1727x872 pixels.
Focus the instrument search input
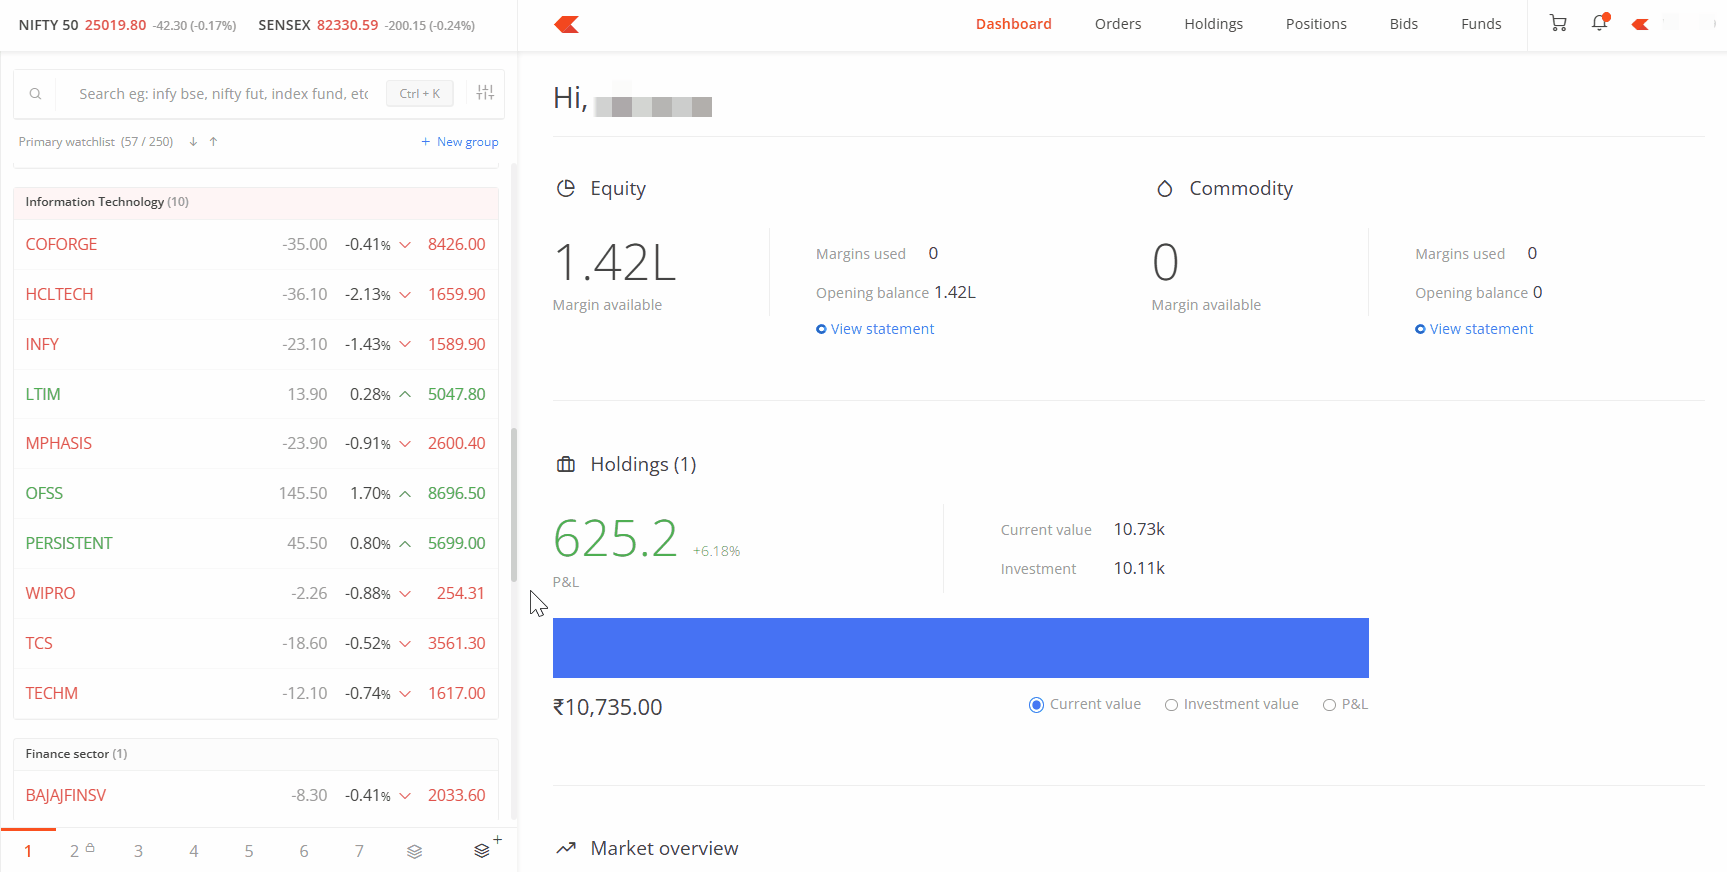(224, 94)
